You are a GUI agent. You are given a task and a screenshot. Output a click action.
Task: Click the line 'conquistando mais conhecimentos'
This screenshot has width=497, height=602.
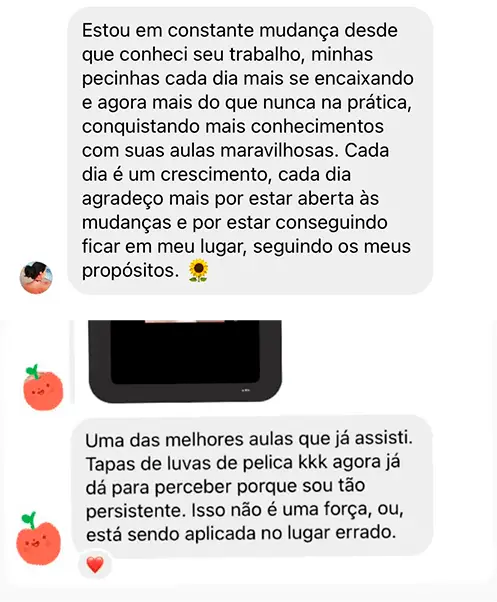[x=233, y=127]
